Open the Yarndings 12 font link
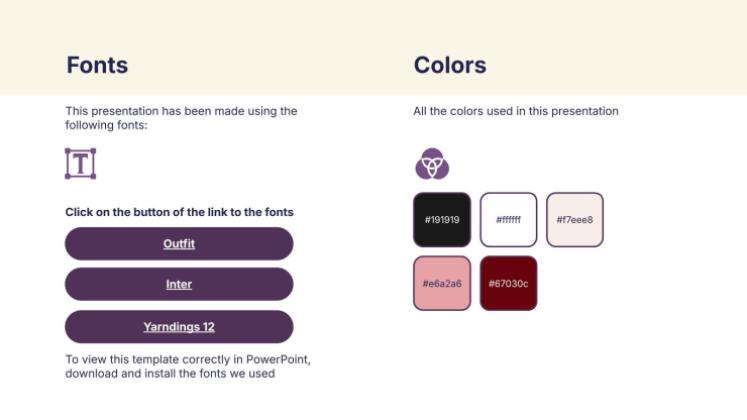Image resolution: width=747 pixels, height=420 pixels. [x=179, y=327]
